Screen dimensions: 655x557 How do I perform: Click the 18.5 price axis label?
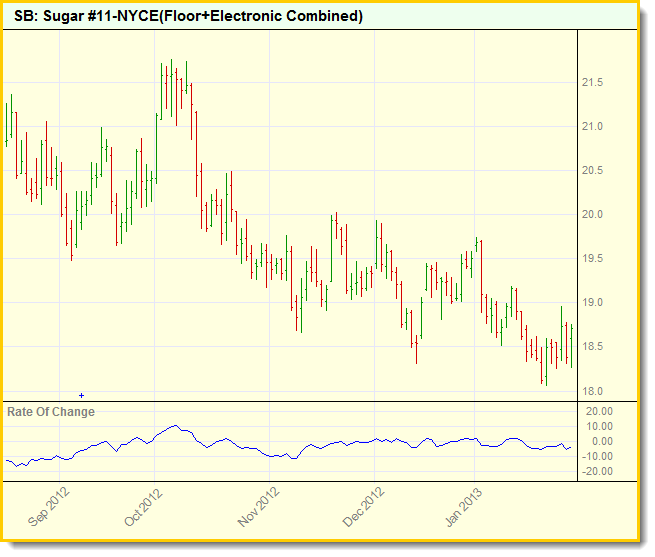click(592, 346)
